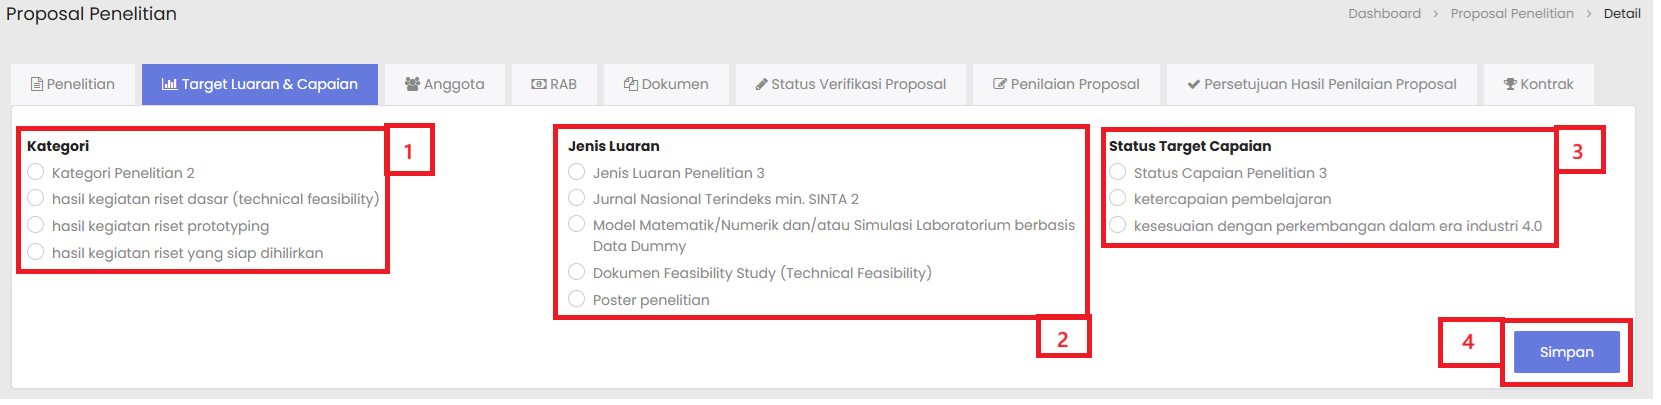The height and width of the screenshot is (405, 1661).
Task: Switch to Penilaian Proposal tab
Action: click(1066, 84)
